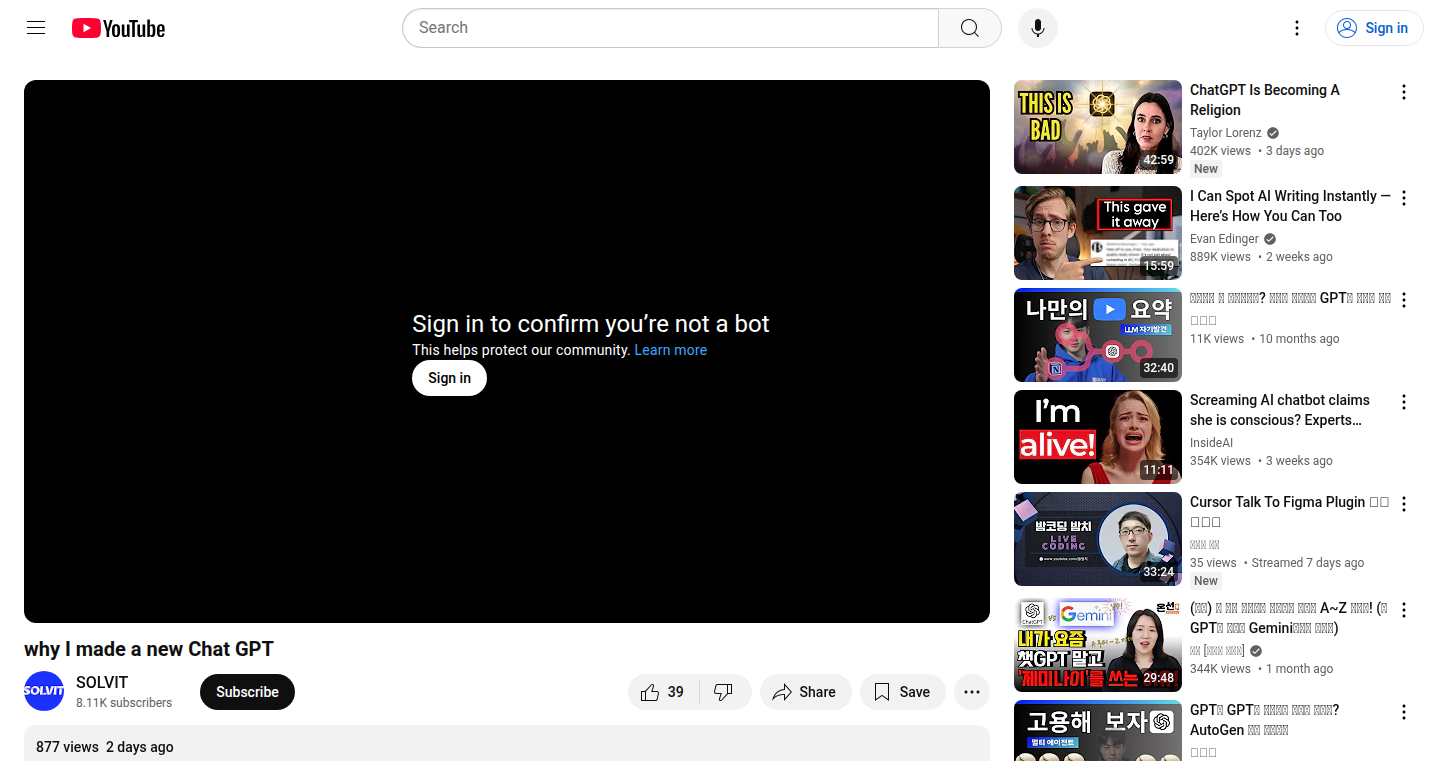Image resolution: width=1440 pixels, height=761 pixels.
Task: Like the video with thumbs up
Action: (664, 692)
